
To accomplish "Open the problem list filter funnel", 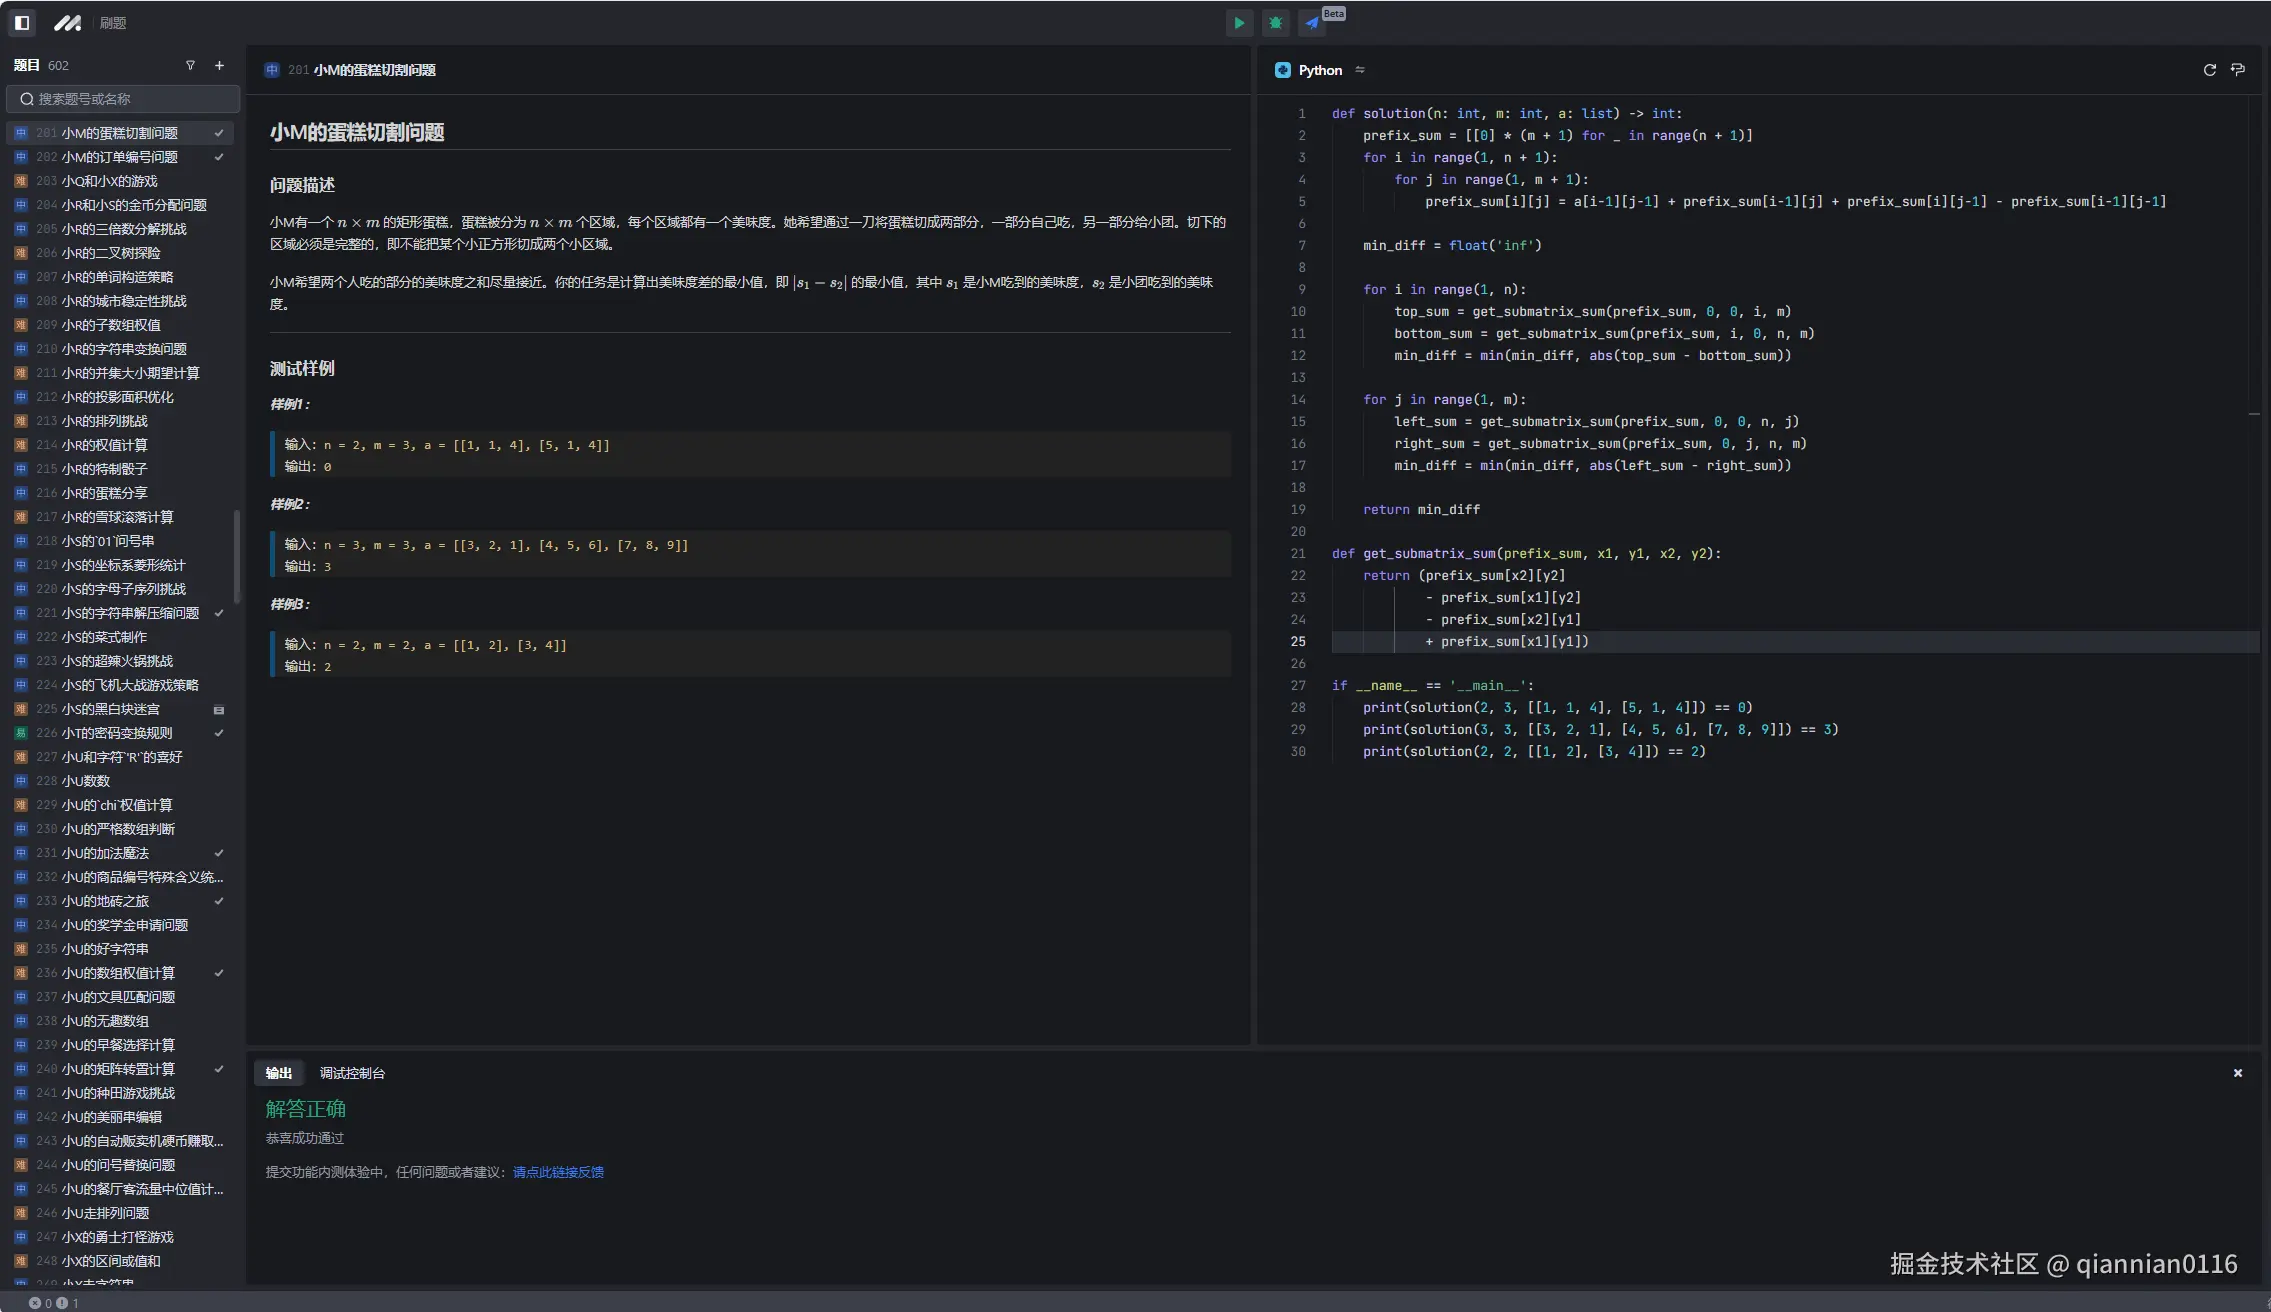I will 190,66.
